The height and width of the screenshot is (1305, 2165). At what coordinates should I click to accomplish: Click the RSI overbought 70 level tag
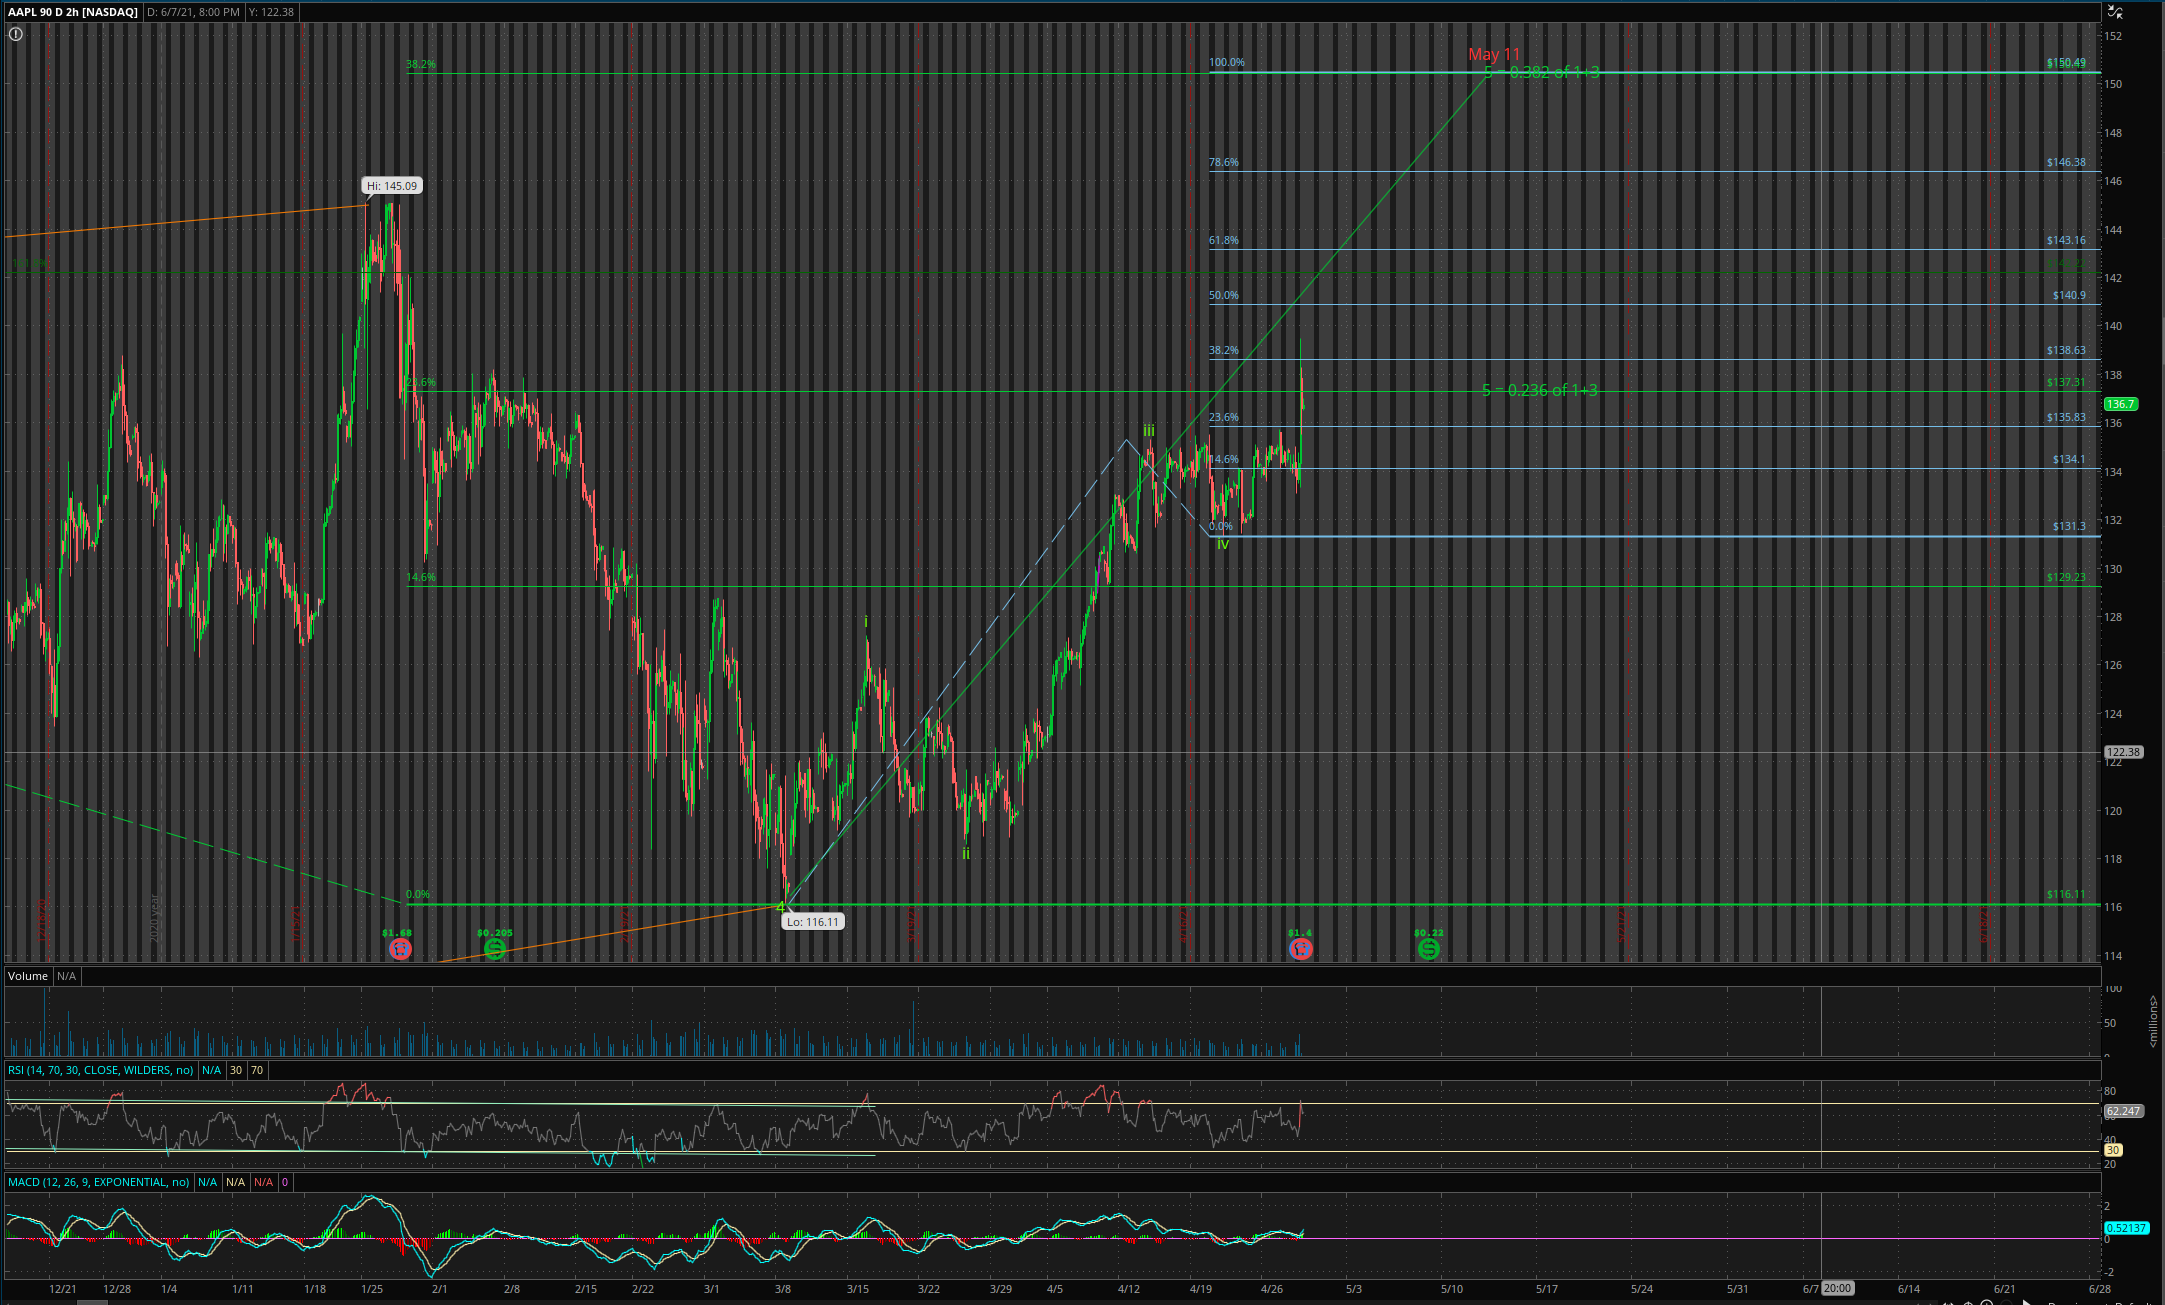point(257,1070)
